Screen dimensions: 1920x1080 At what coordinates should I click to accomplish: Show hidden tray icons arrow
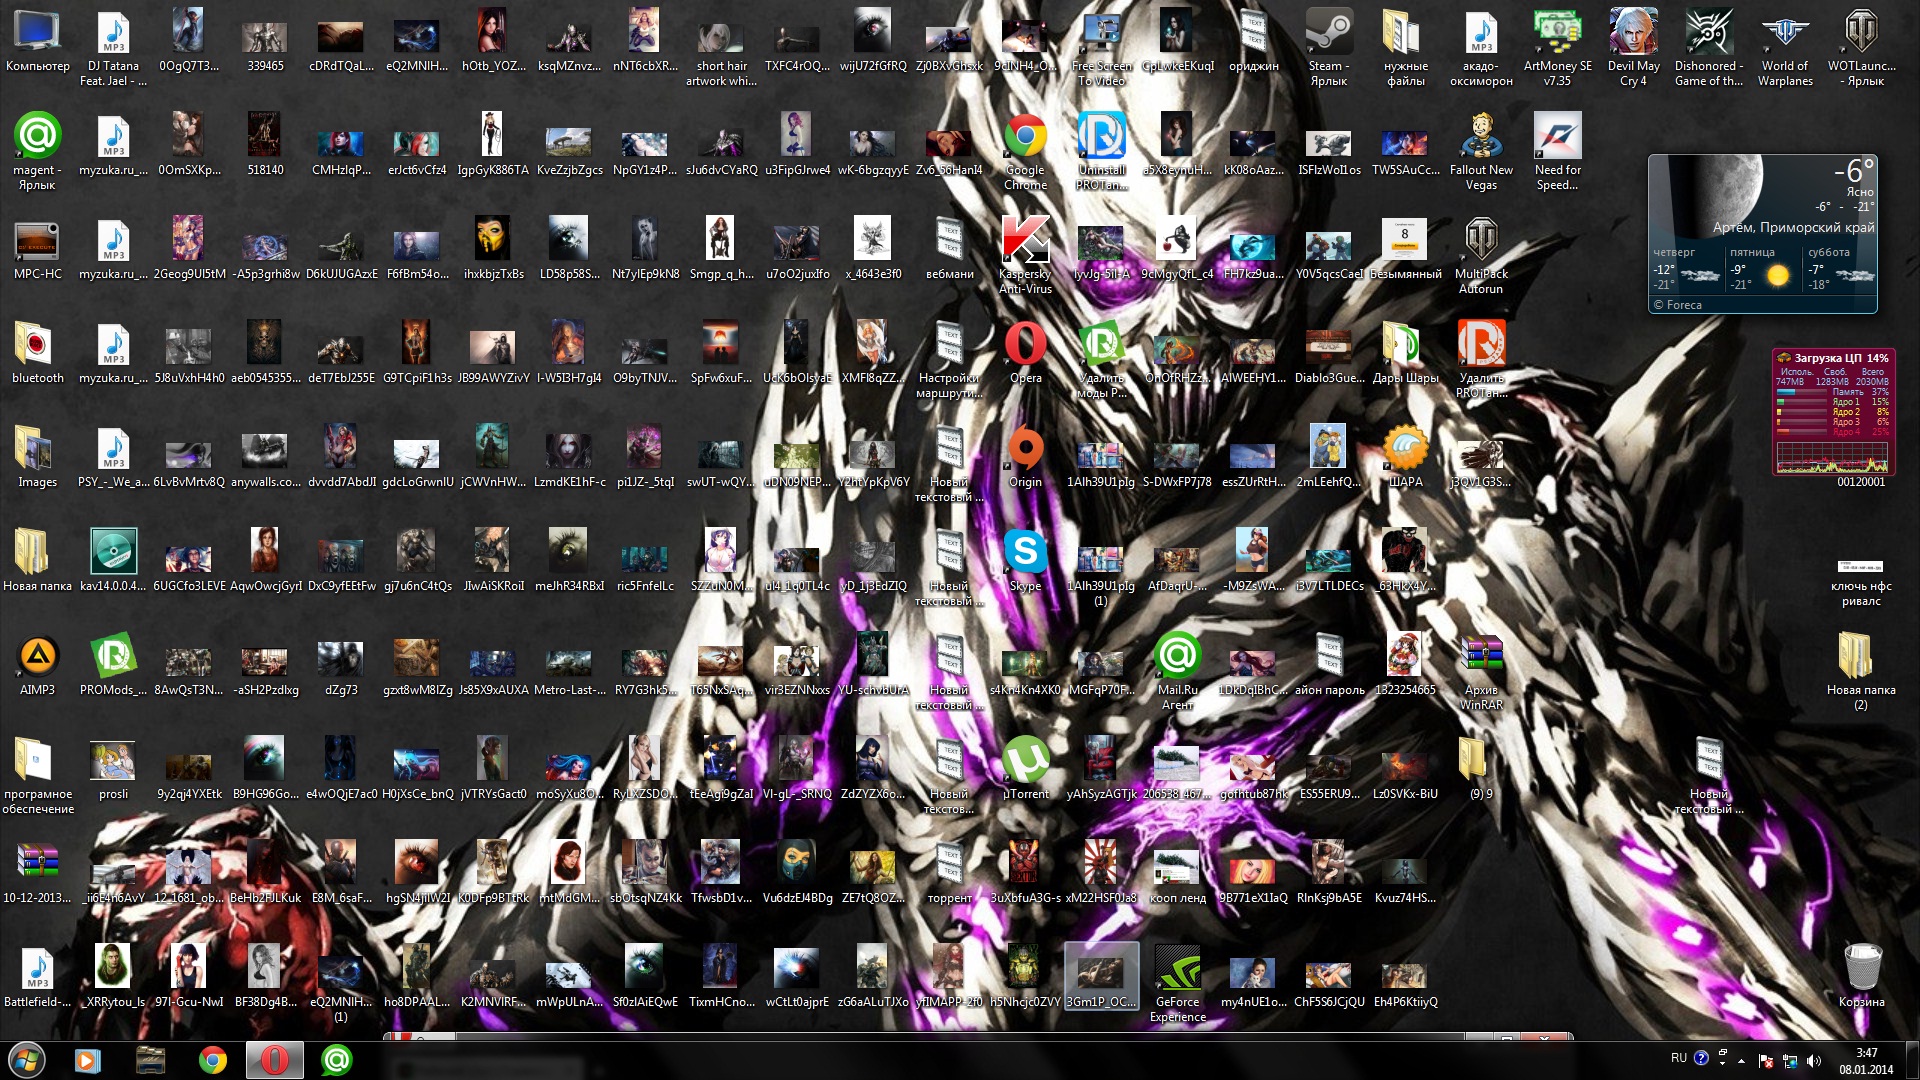tap(1741, 1060)
